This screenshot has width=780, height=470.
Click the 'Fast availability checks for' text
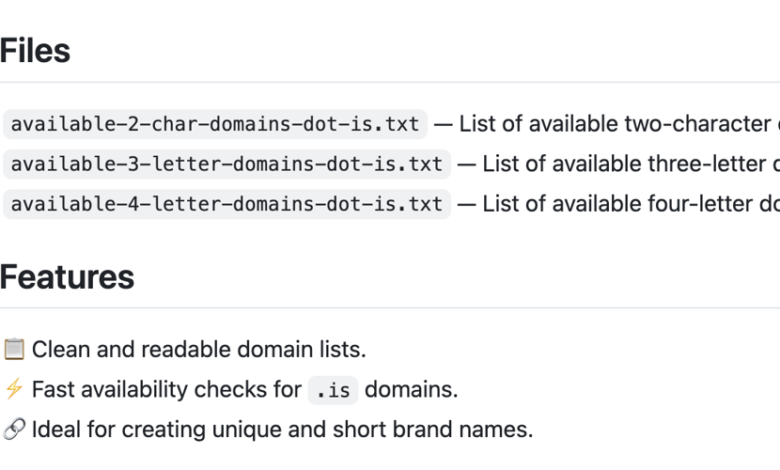(x=167, y=389)
